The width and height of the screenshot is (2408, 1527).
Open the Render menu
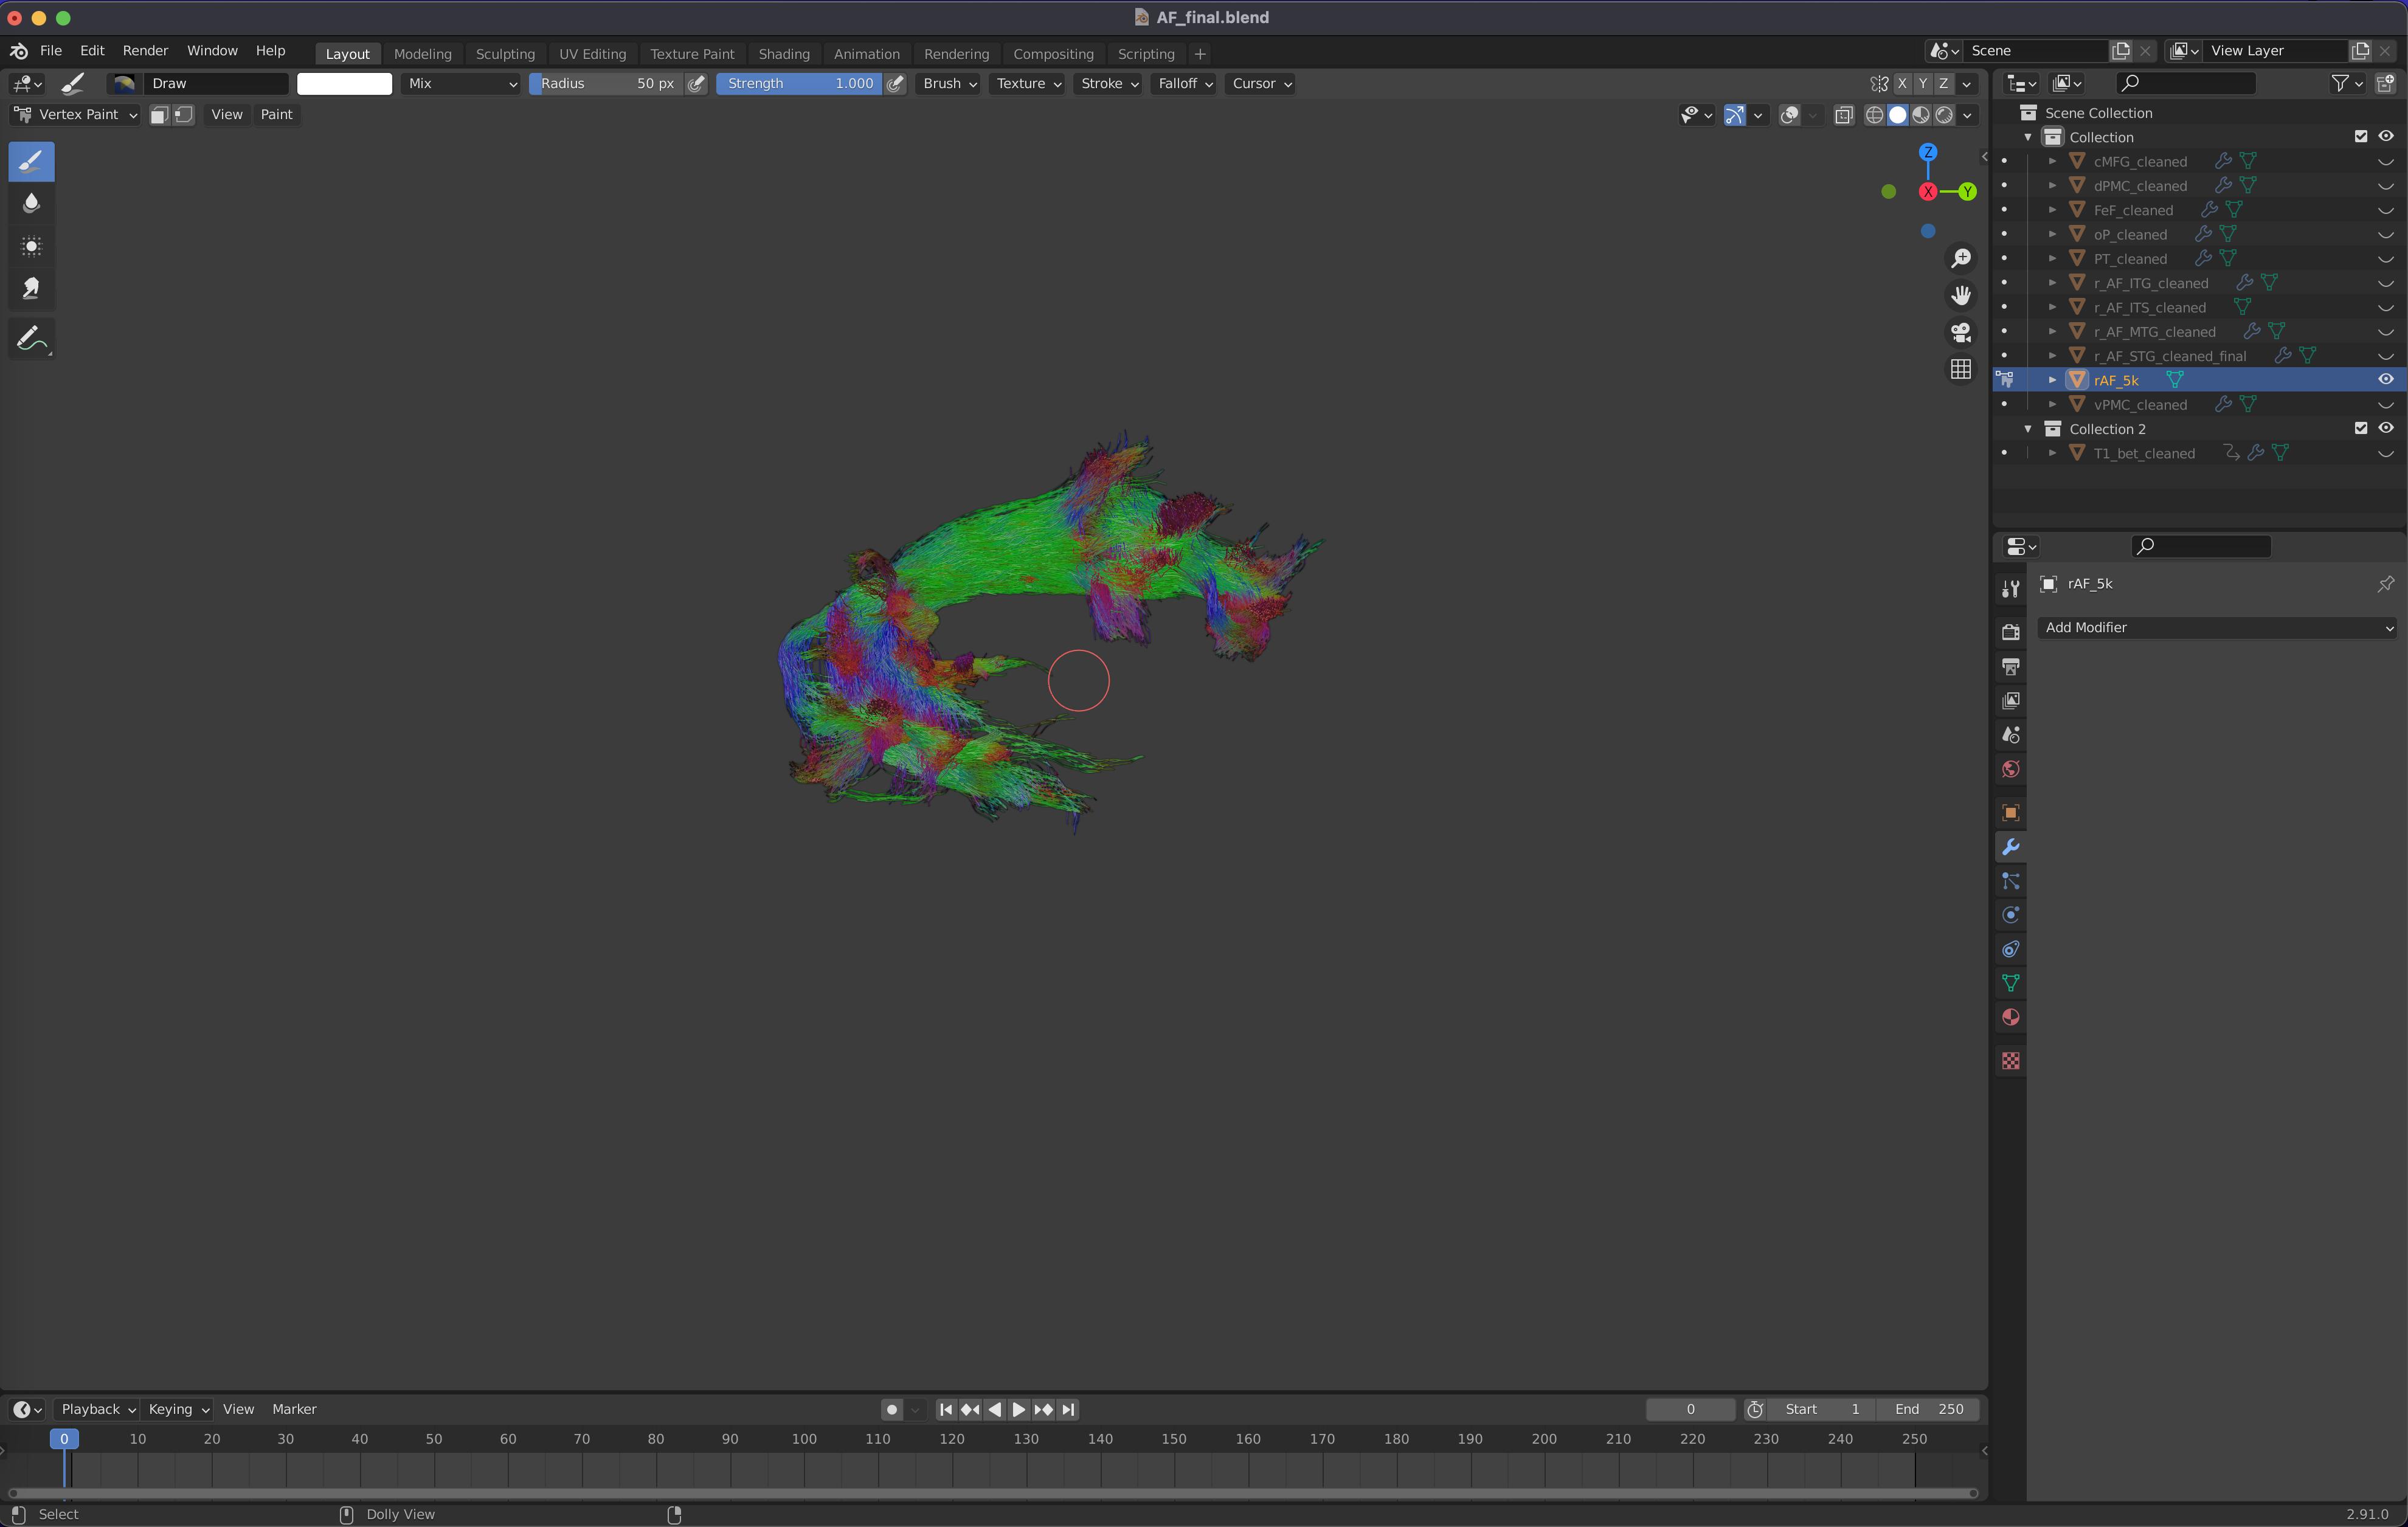(x=145, y=51)
